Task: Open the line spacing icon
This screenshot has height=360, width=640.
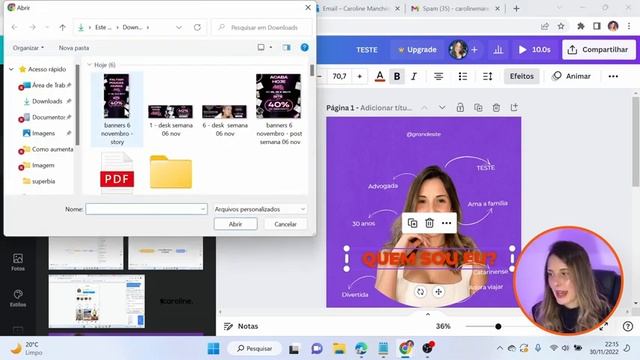Action: [487, 76]
